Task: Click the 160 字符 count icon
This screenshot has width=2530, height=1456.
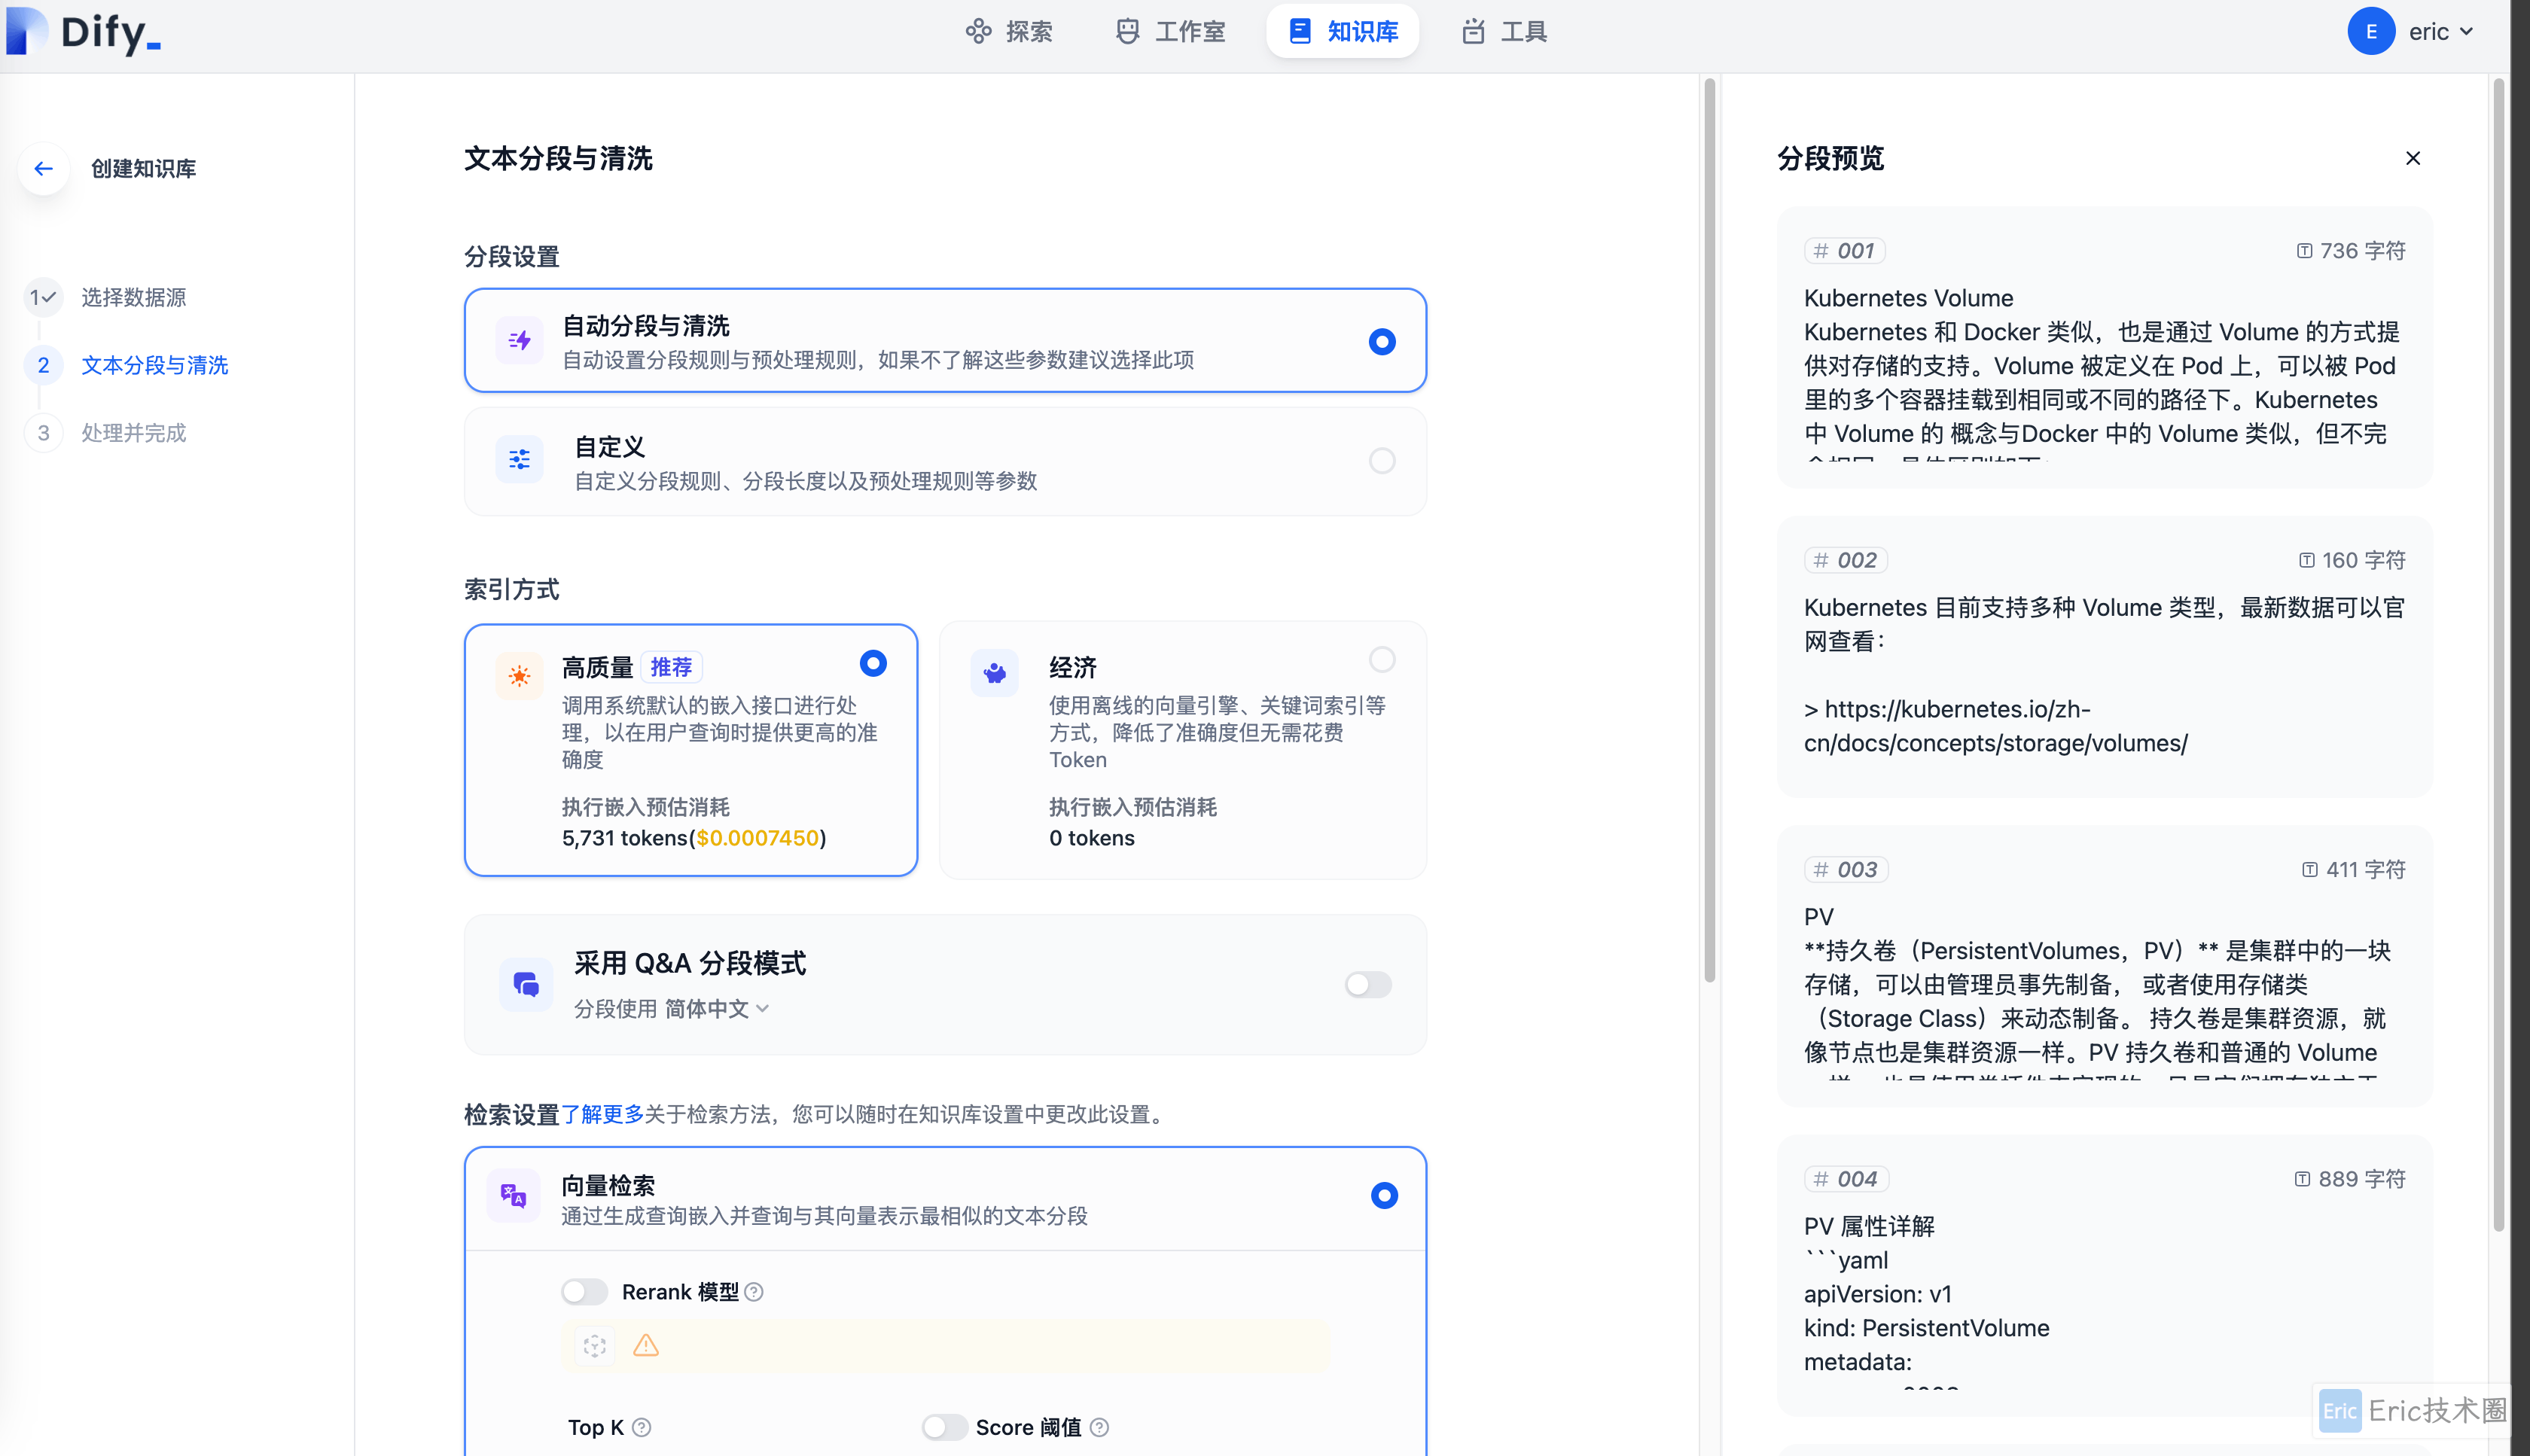Action: pos(2306,560)
